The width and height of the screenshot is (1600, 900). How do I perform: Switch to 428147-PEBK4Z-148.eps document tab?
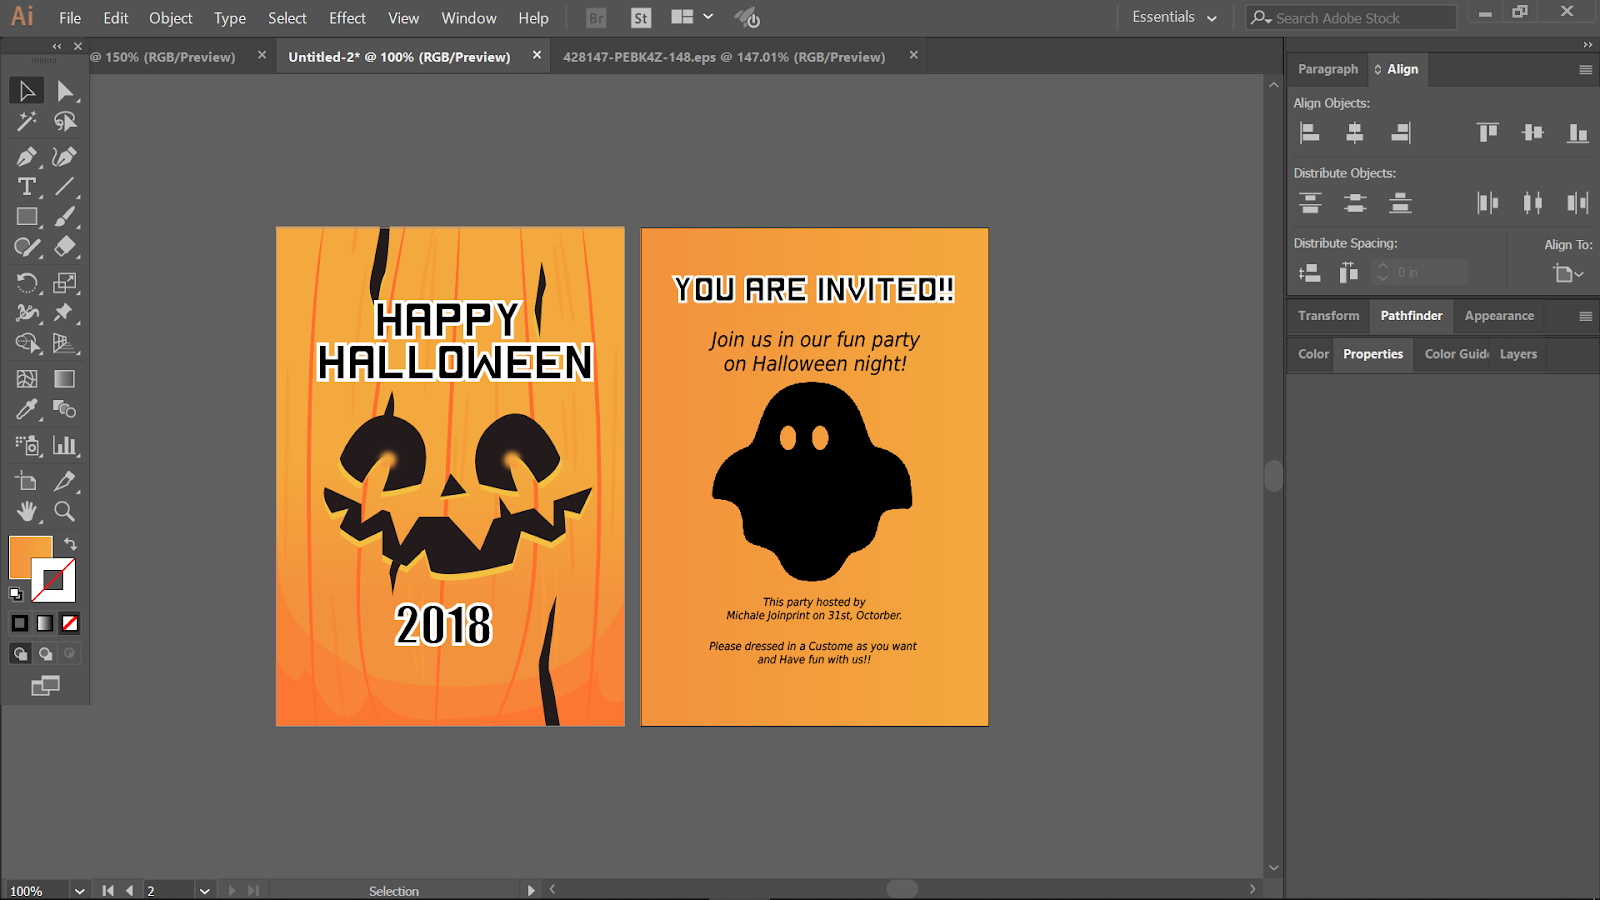tap(724, 57)
